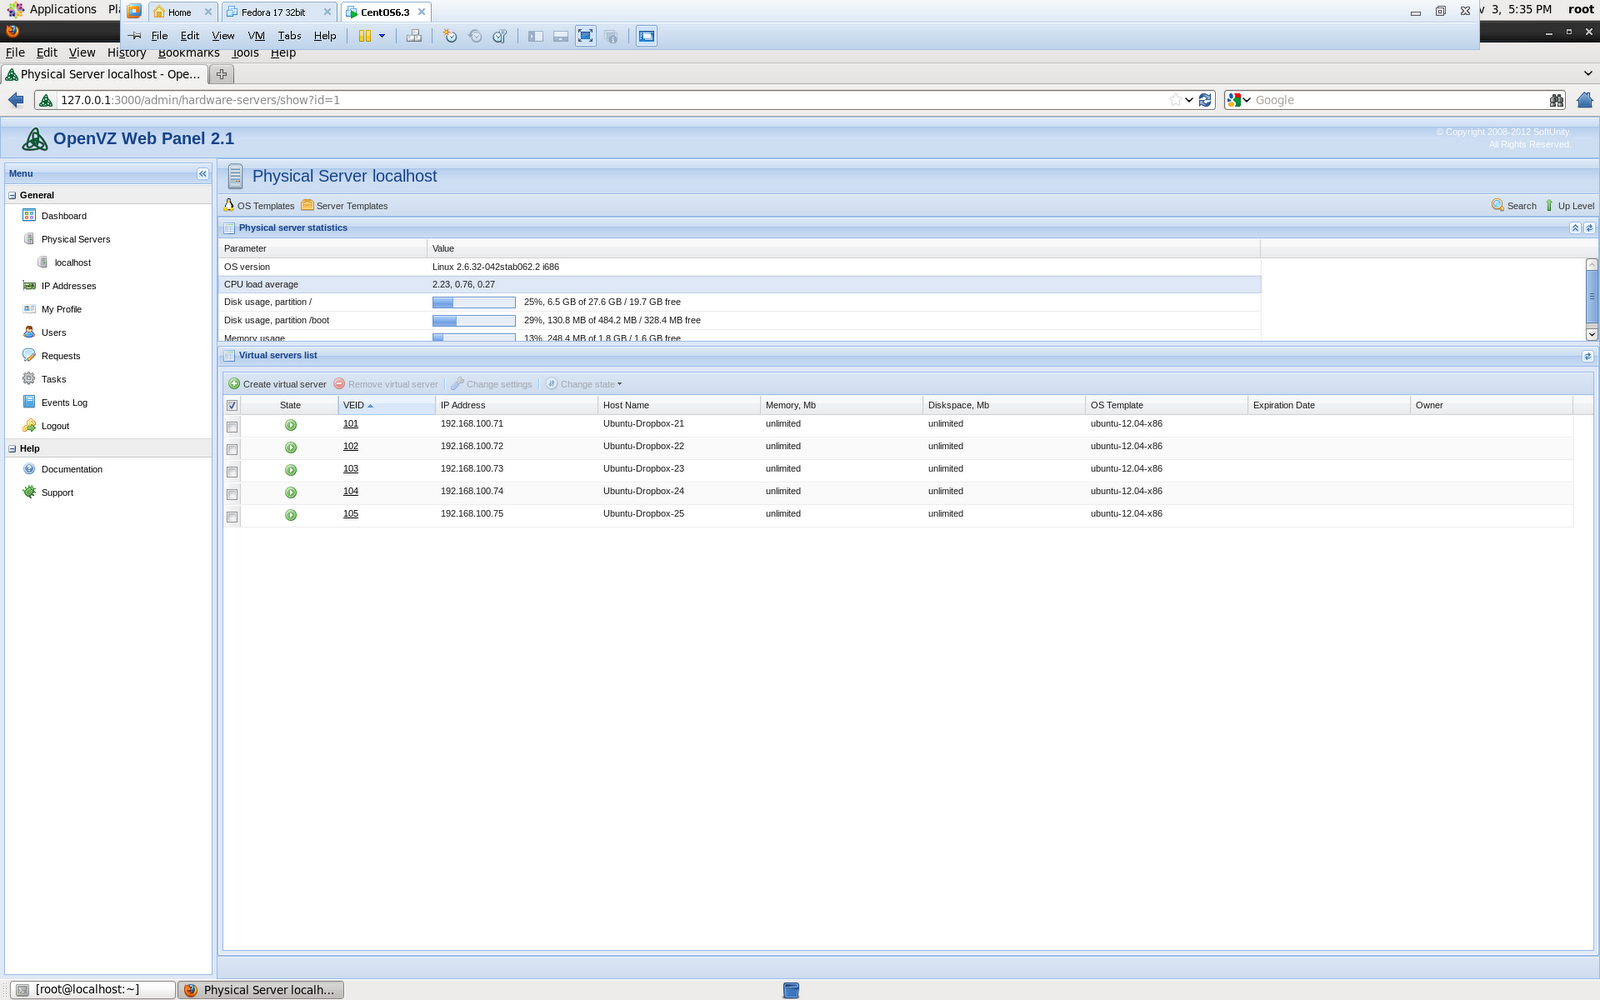Click the Server Templates toolbar button
Viewport: 1600px width, 1000px height.
pyautogui.click(x=345, y=206)
